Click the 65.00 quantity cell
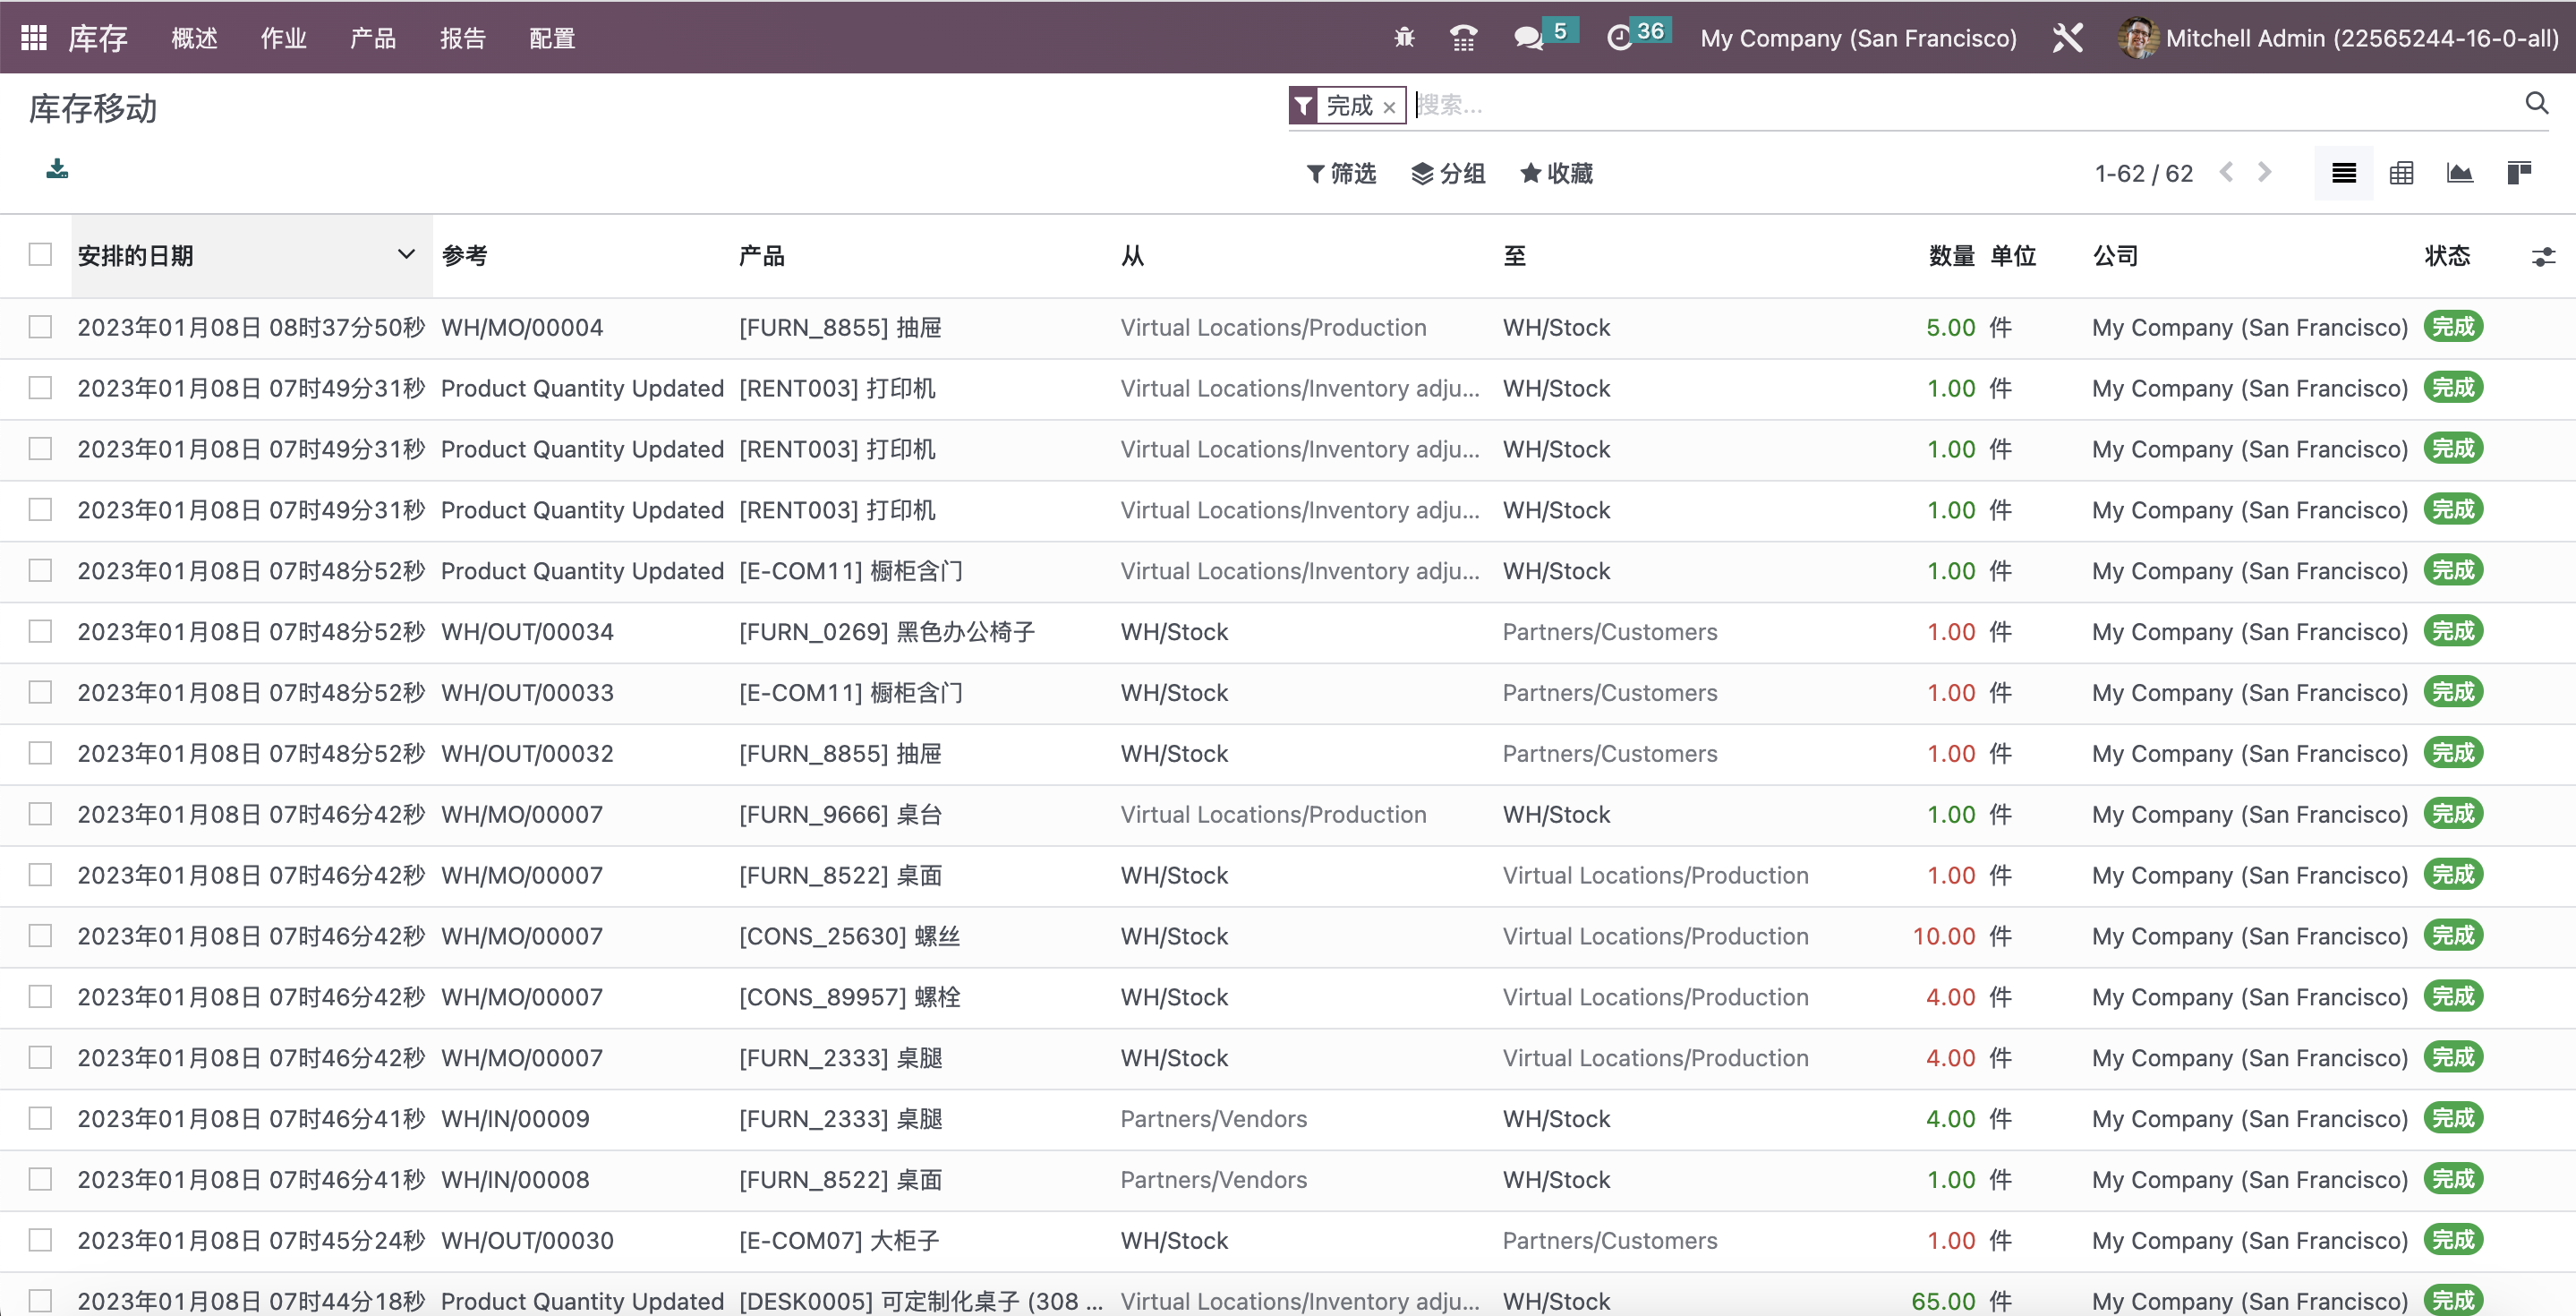Image resolution: width=2576 pixels, height=1316 pixels. pos(1943,1301)
